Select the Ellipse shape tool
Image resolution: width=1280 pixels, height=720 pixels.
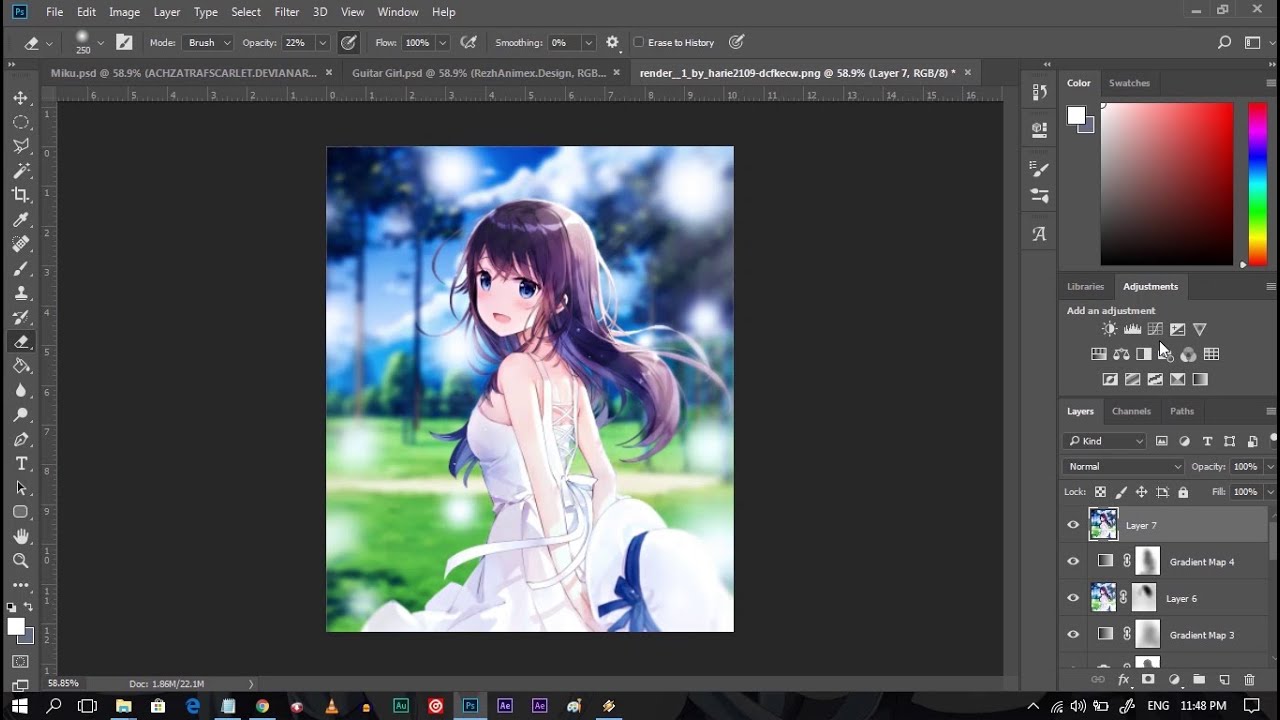[x=20, y=512]
